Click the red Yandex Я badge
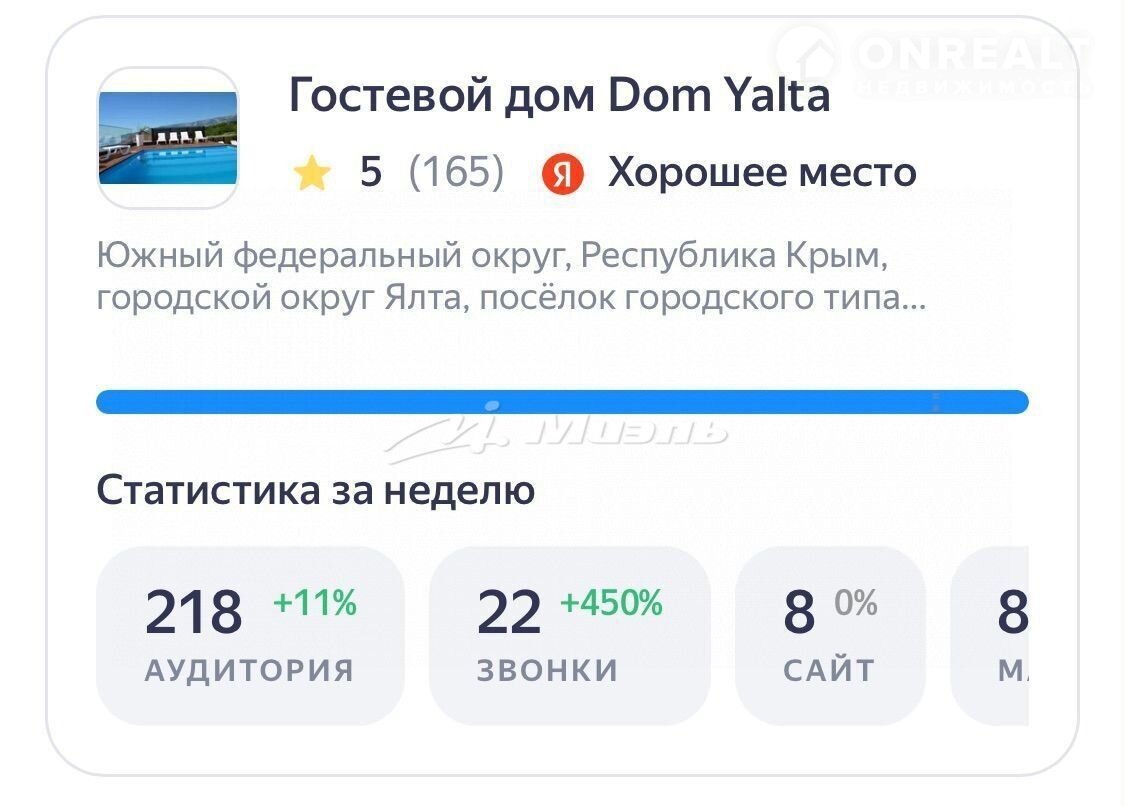The width and height of the screenshot is (1125, 806). pyautogui.click(x=562, y=175)
